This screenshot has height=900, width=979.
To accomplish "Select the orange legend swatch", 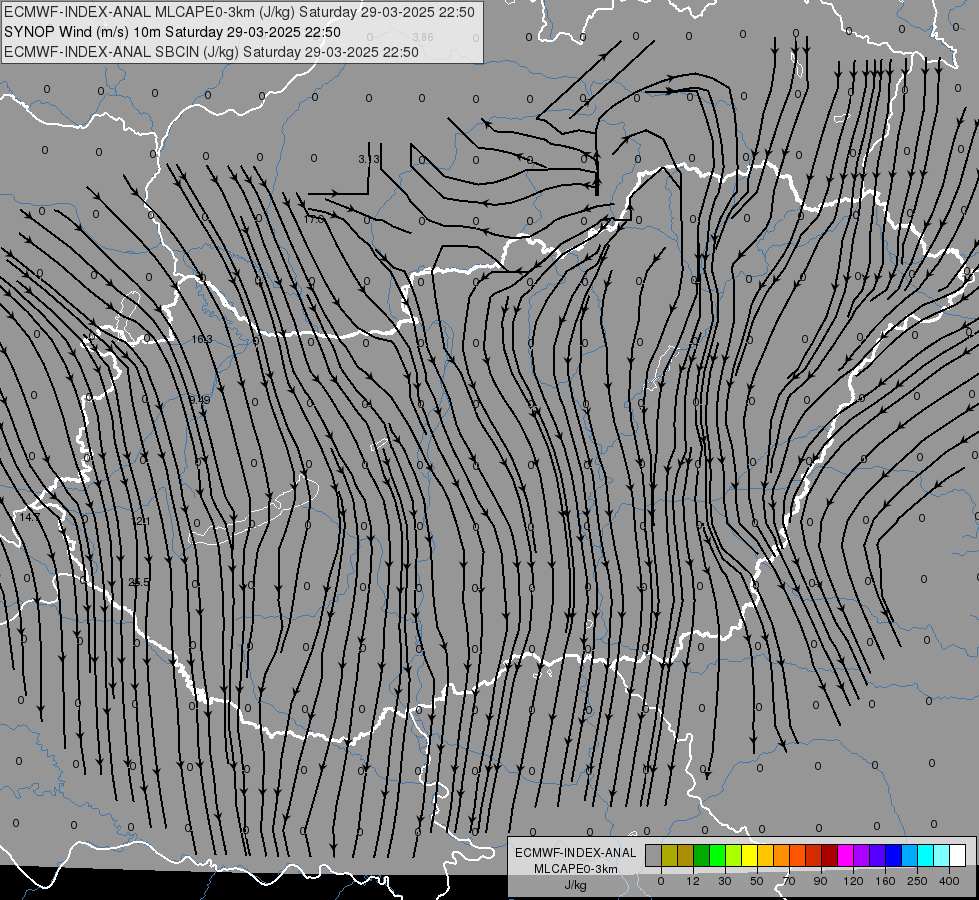I will 782,855.
